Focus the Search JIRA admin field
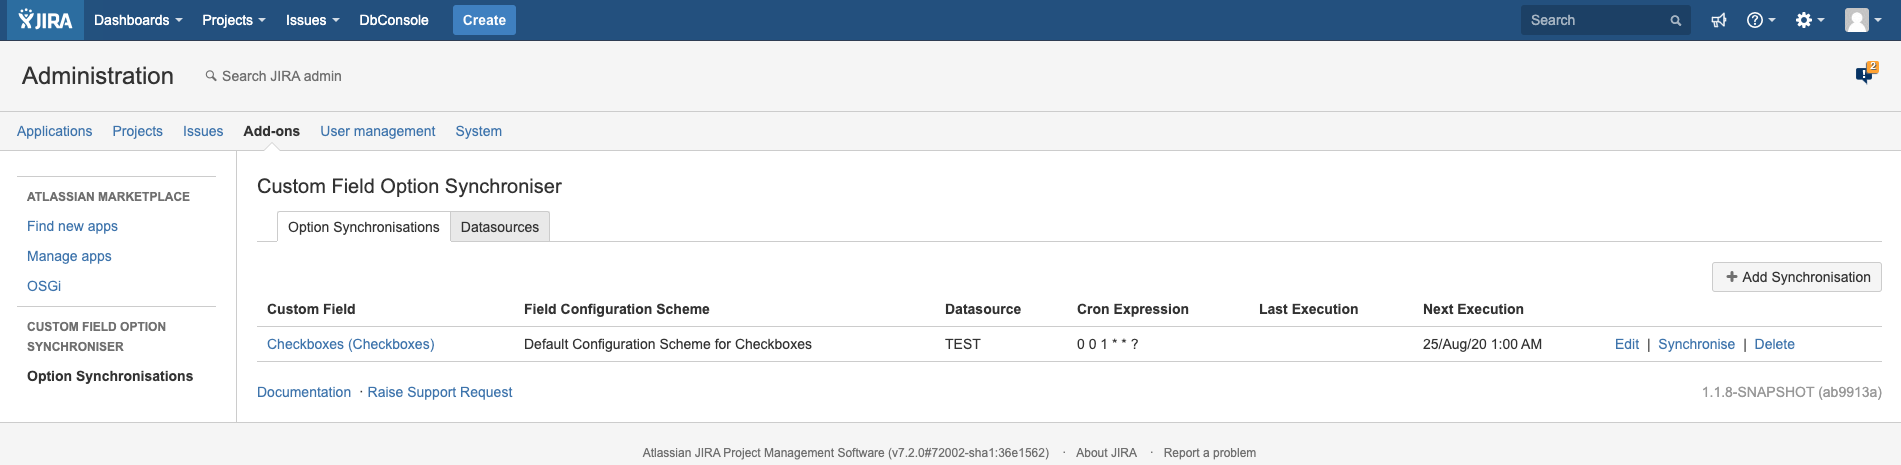This screenshot has height=465, width=1901. pyautogui.click(x=281, y=76)
